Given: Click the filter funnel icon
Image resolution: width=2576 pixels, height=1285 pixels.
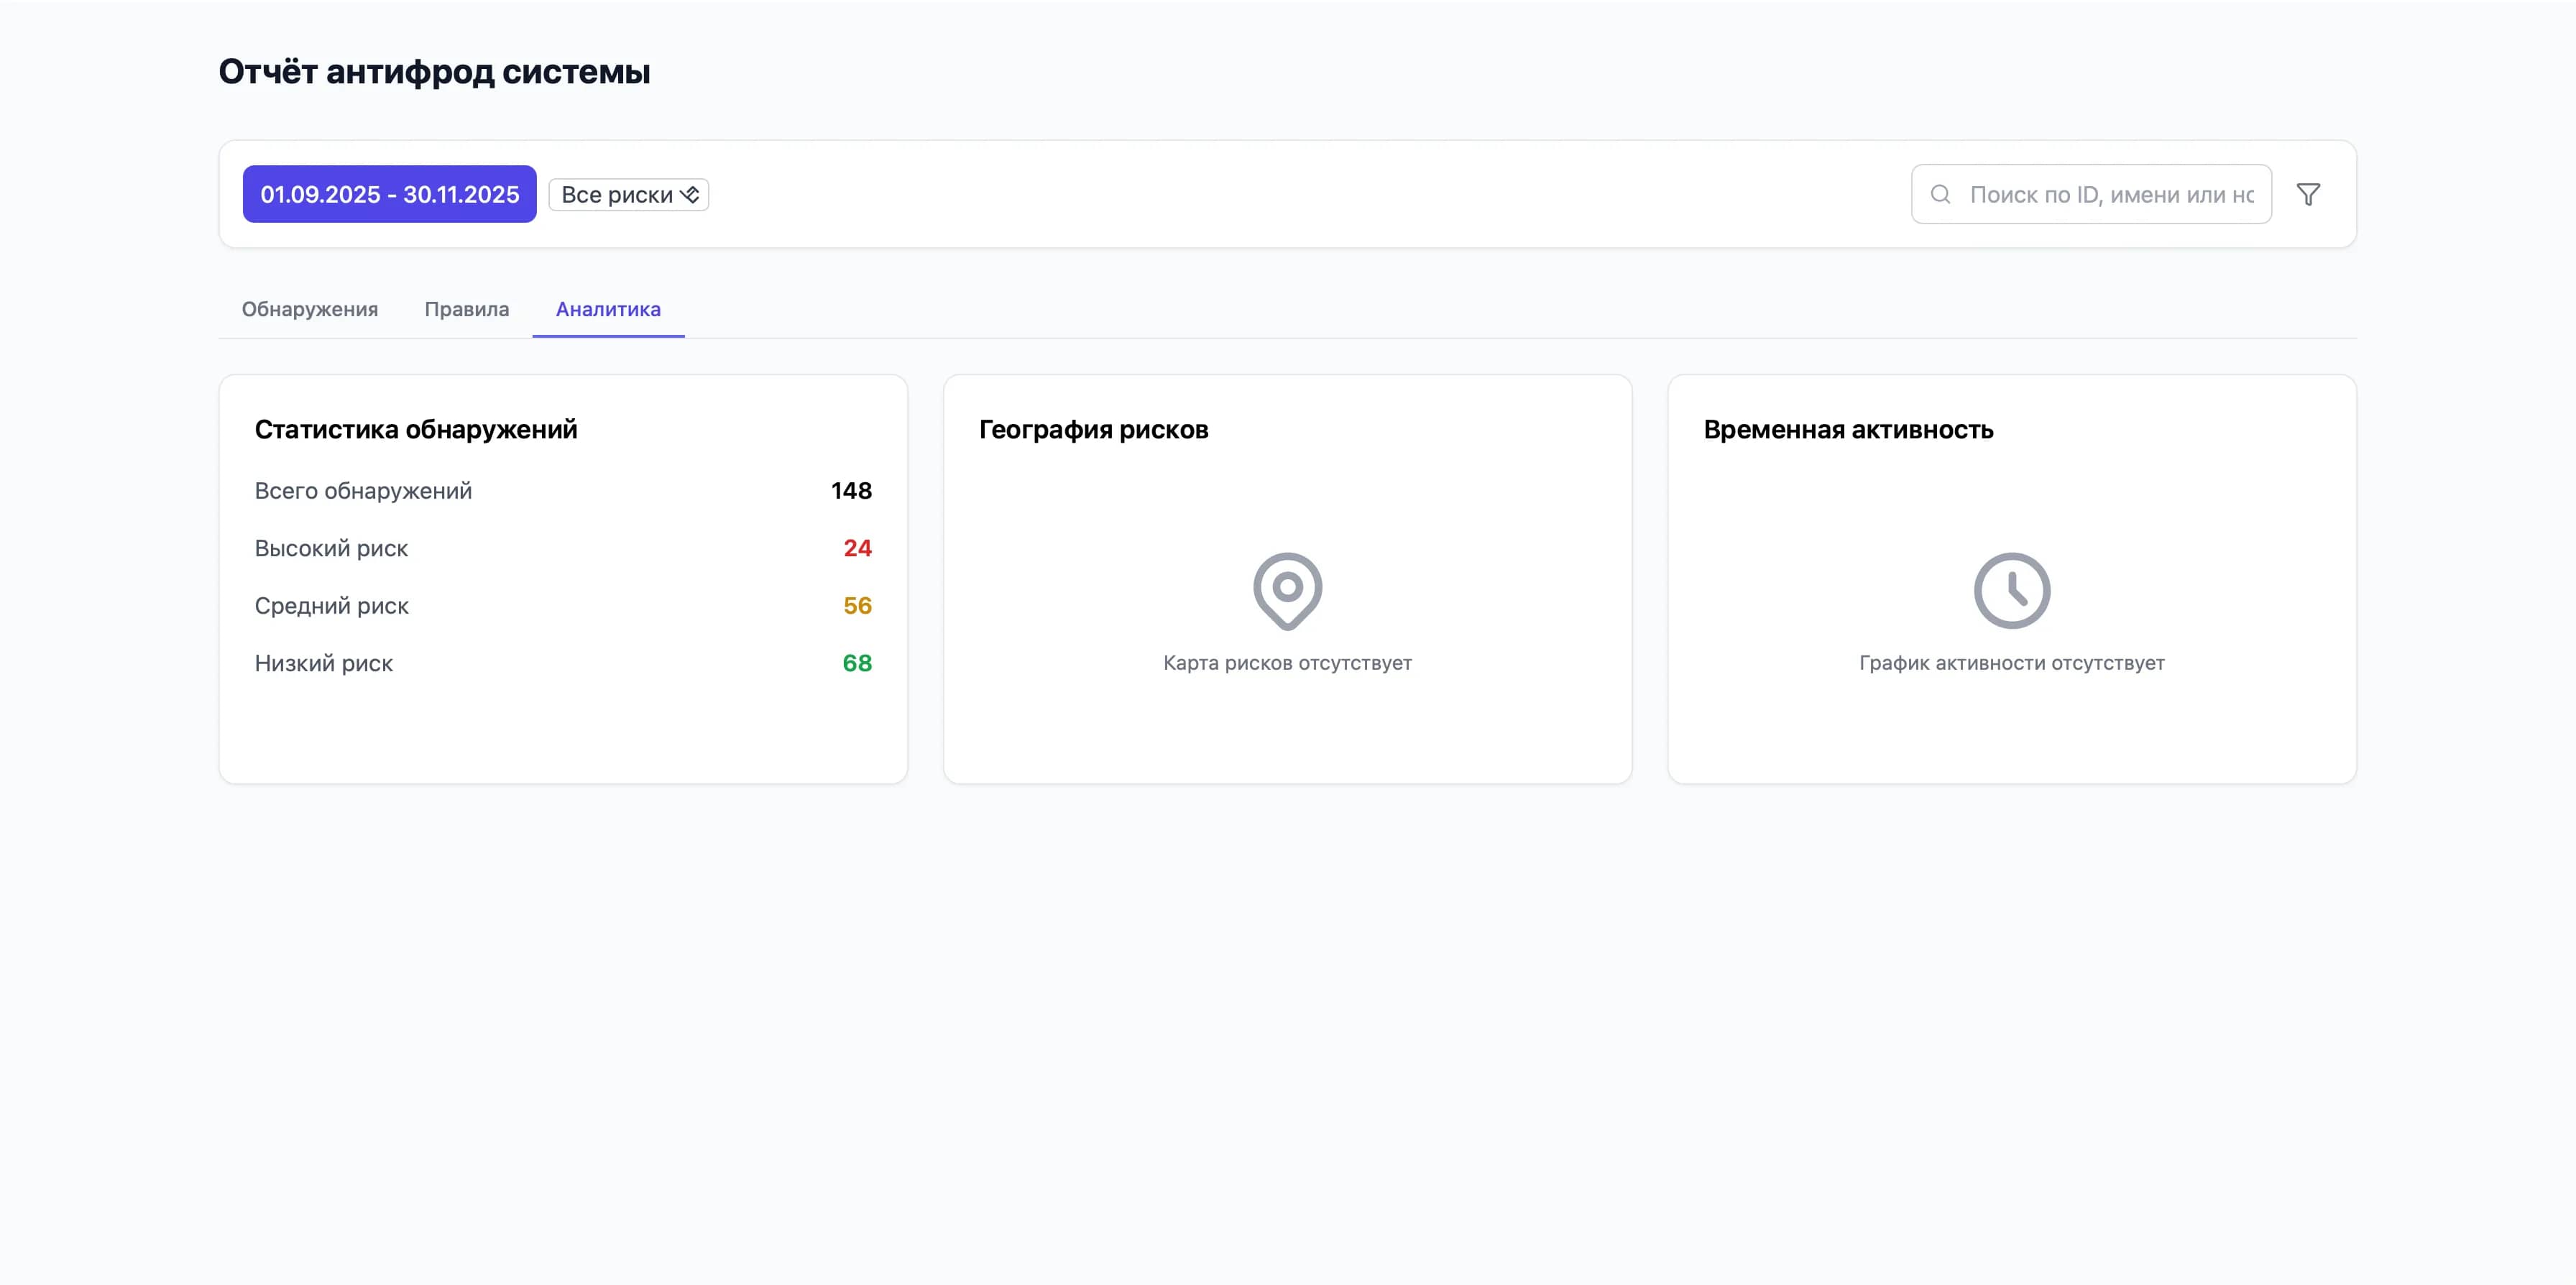Looking at the screenshot, I should point(2309,193).
